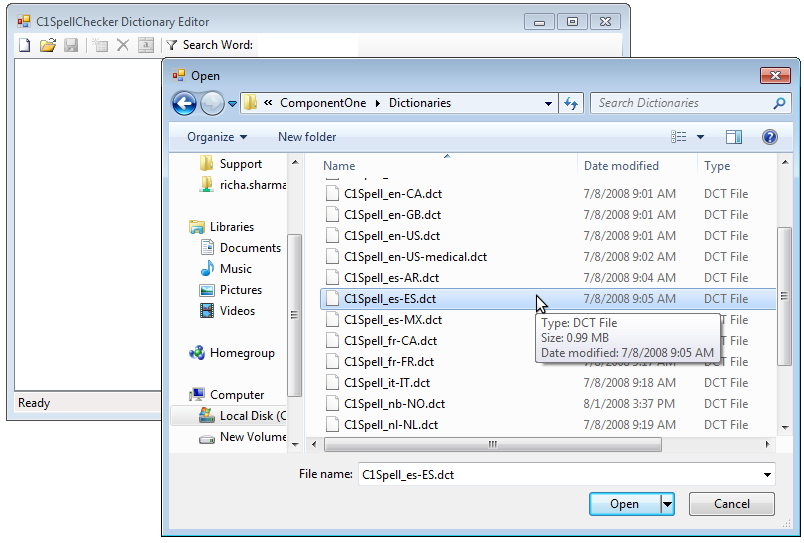Click the greyed Forward arrow button
Image resolution: width=804 pixels, height=543 pixels.
[212, 104]
